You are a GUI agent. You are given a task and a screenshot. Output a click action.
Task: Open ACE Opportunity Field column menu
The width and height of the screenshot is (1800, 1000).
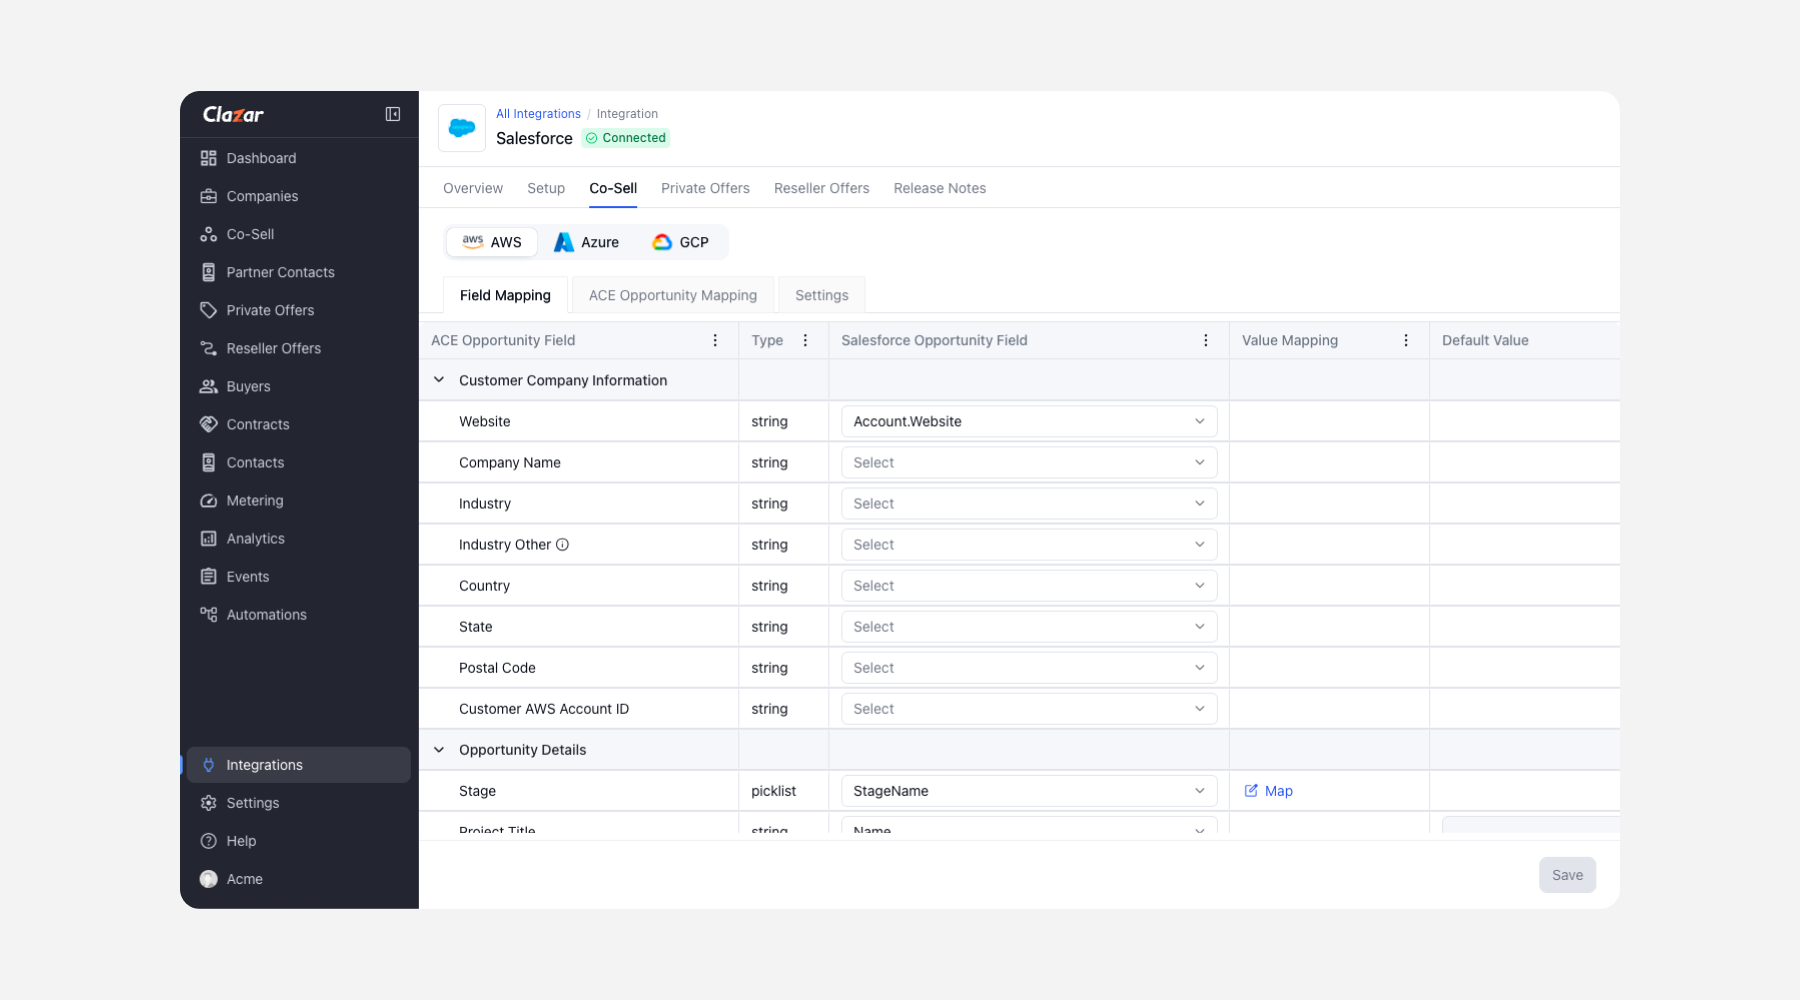[715, 340]
